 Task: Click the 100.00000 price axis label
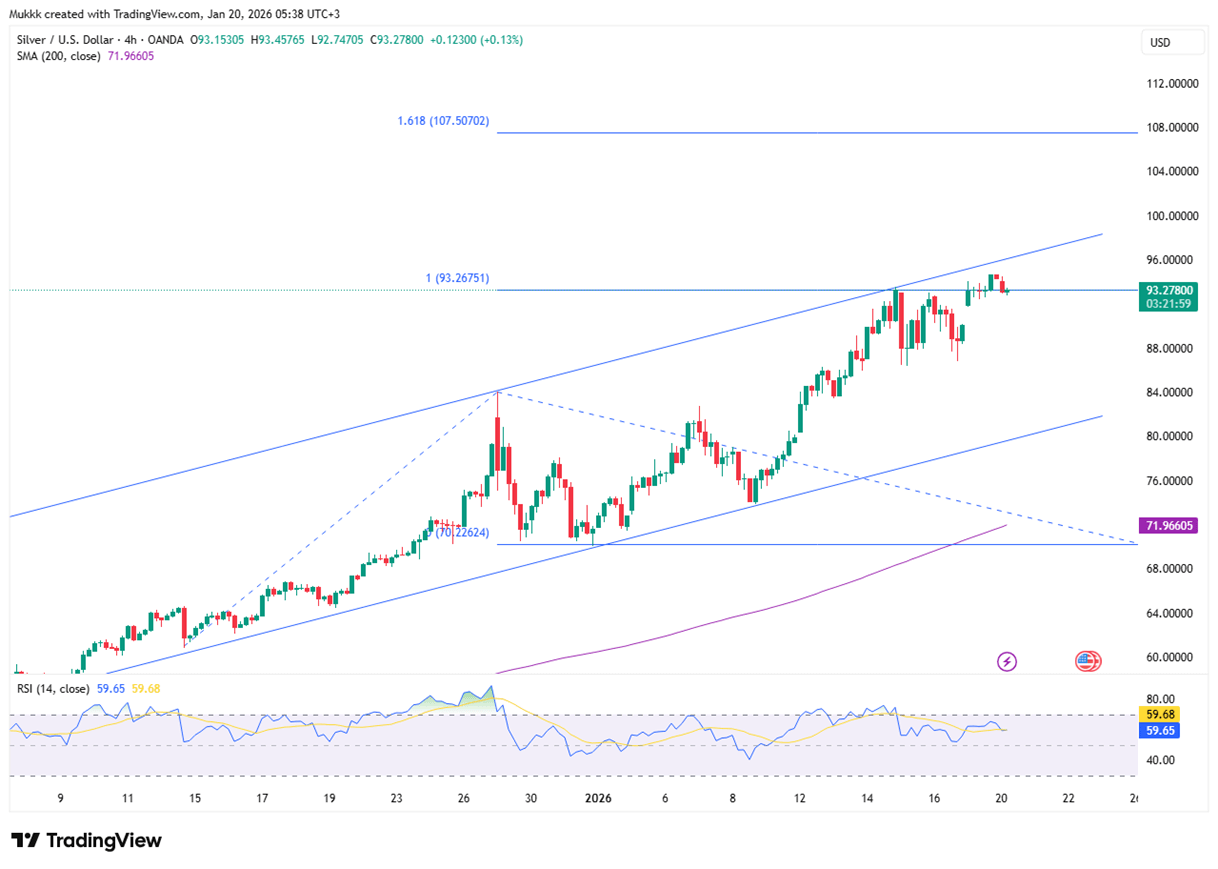[x=1171, y=216]
